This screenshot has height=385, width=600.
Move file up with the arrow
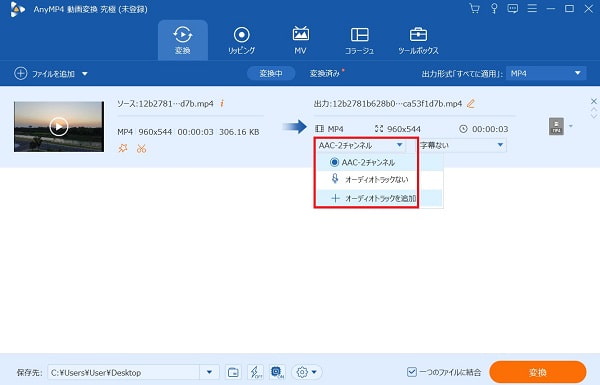coord(593,109)
